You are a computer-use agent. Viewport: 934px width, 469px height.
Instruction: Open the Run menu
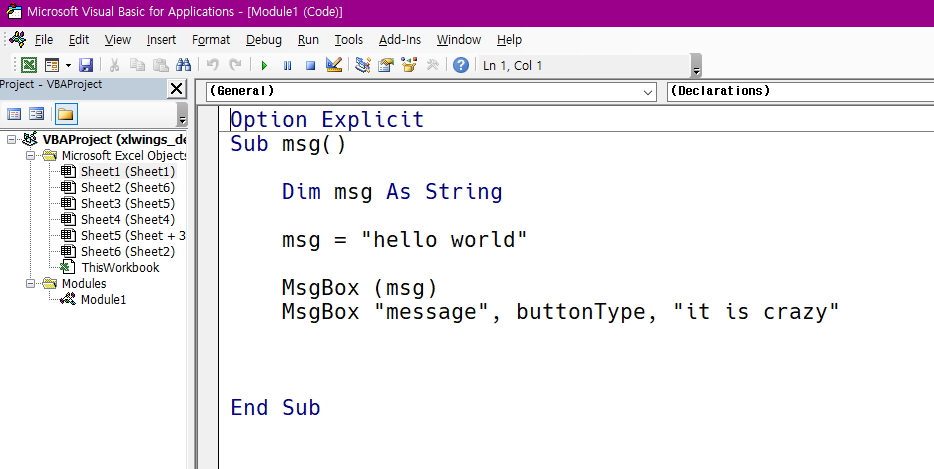coord(309,40)
